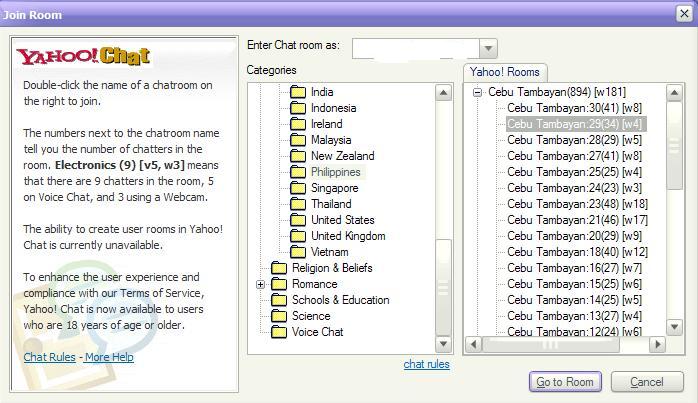This screenshot has width=698, height=403.
Task: Switch to the Yahoo! Rooms tab
Action: 505,72
